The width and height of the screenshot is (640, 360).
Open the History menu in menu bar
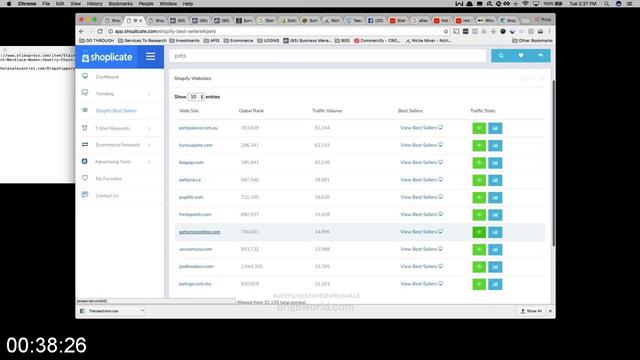pos(95,4)
